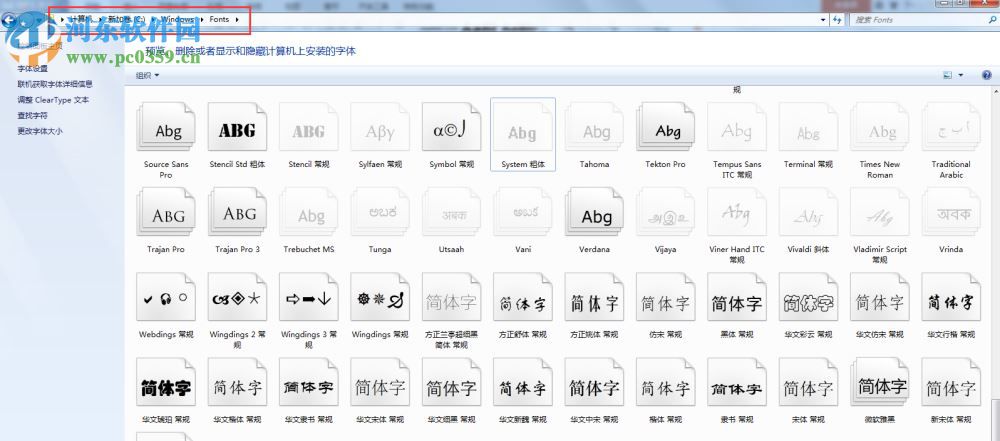Open the 联机获取字体详细信息 link
The image size is (1000, 441).
coord(55,84)
